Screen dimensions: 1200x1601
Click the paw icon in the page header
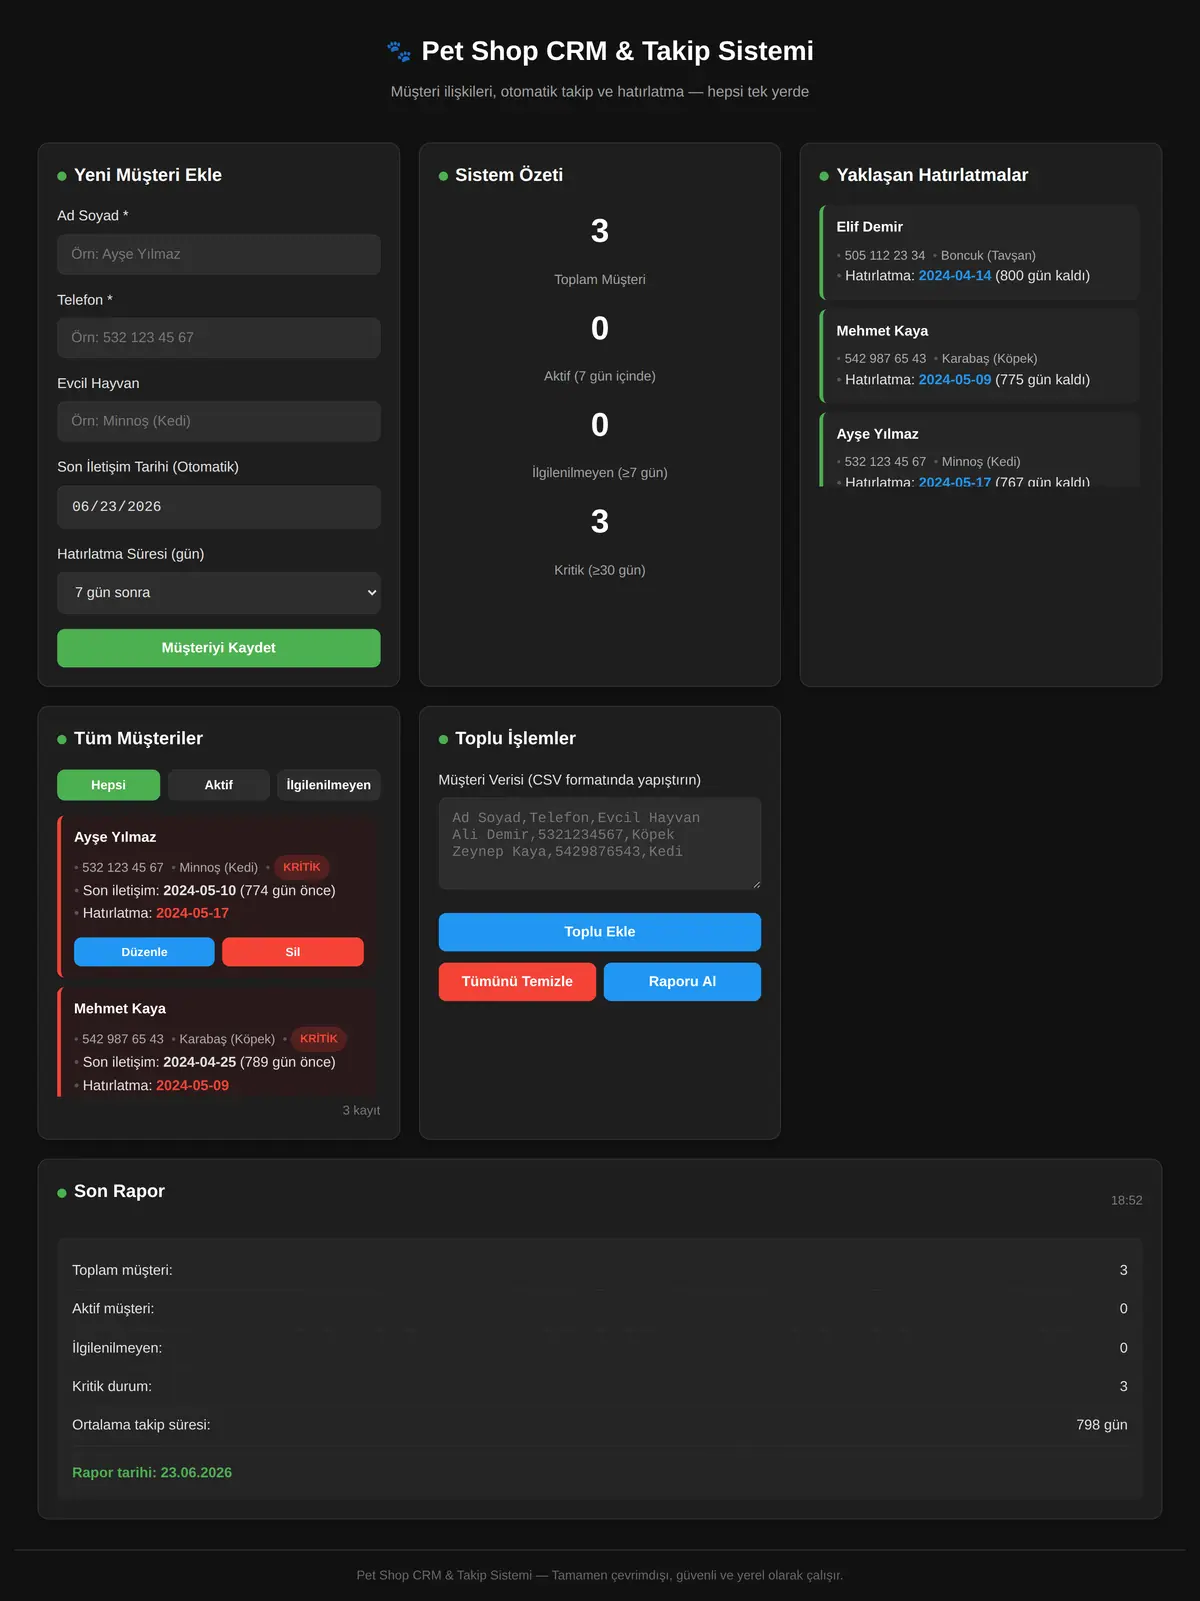click(x=399, y=51)
